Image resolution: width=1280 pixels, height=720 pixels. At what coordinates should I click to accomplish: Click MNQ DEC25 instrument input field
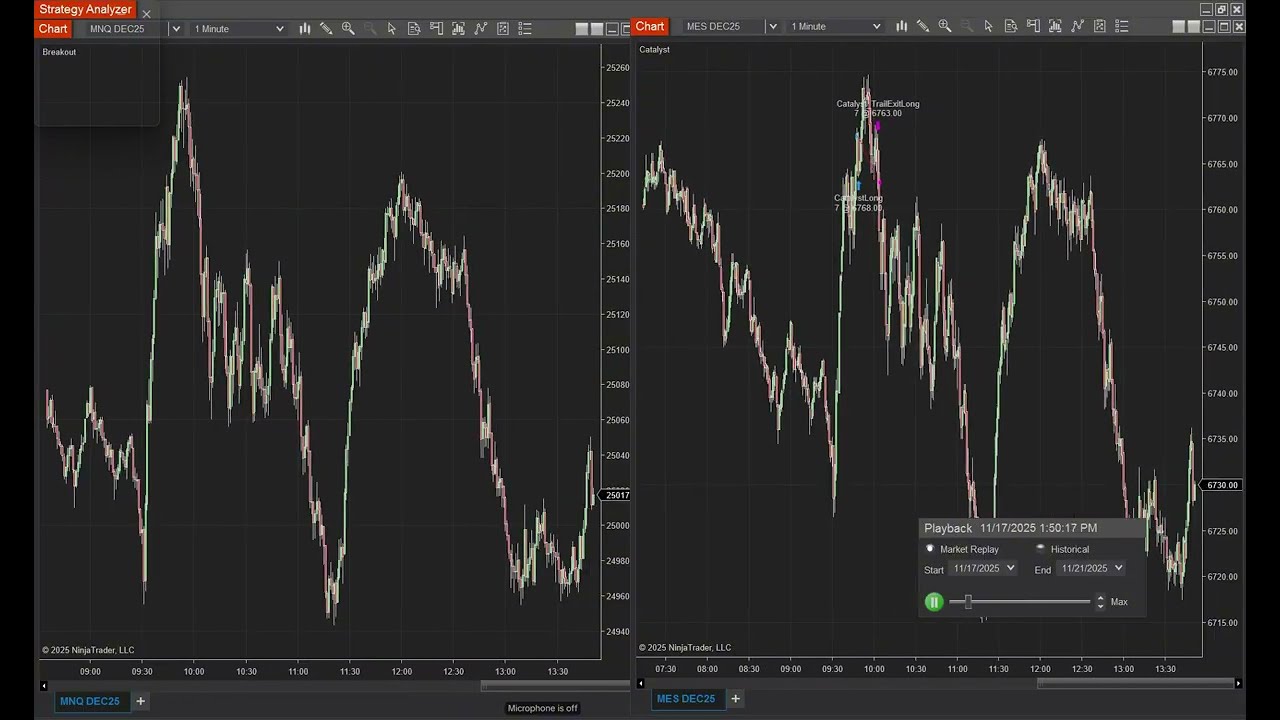point(126,29)
